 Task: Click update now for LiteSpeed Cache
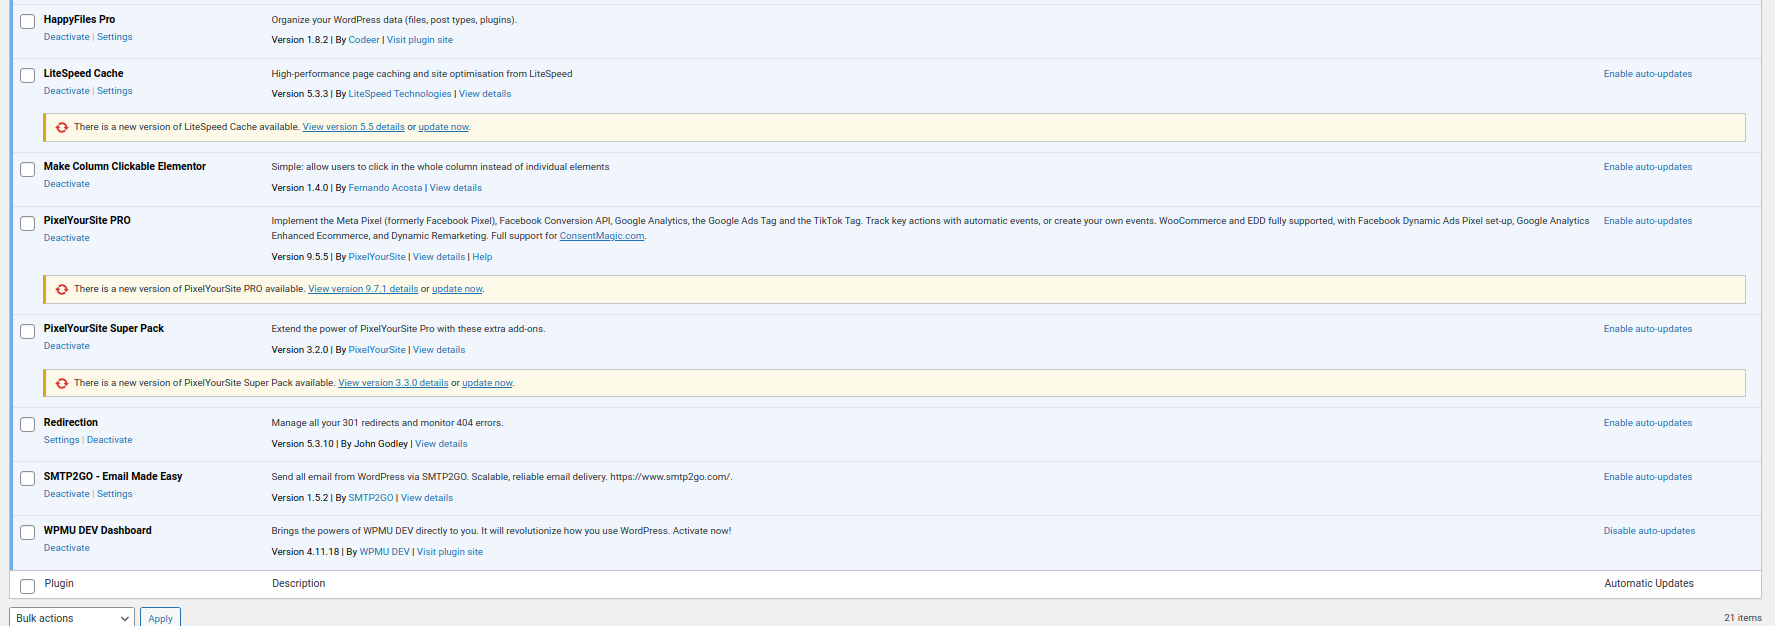tap(443, 127)
